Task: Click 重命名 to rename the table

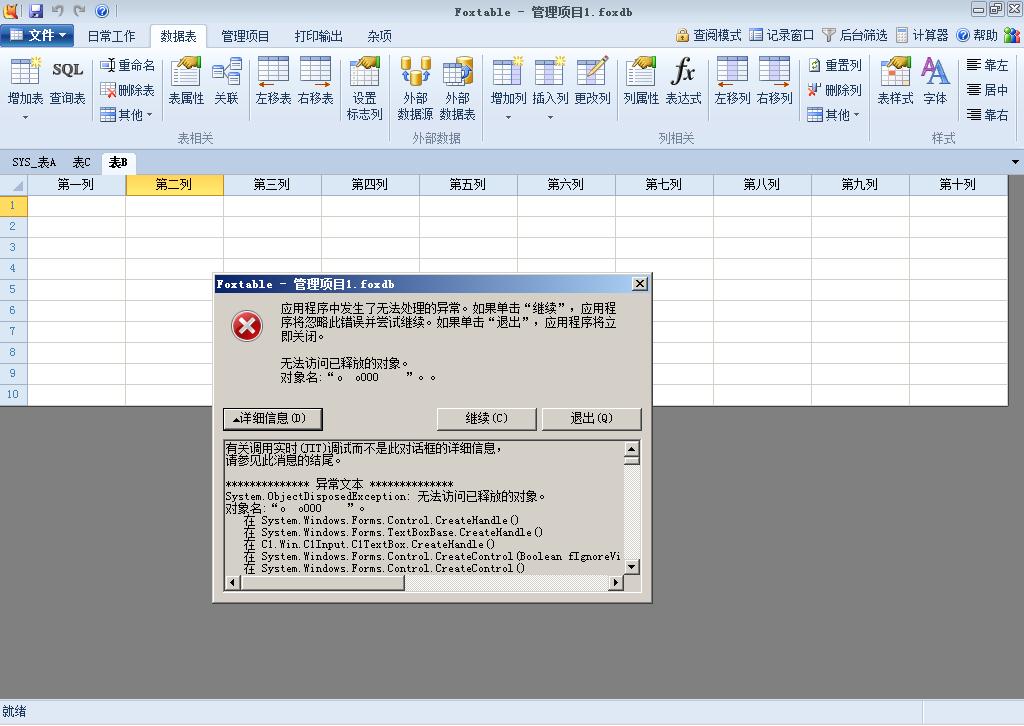Action: (127, 65)
